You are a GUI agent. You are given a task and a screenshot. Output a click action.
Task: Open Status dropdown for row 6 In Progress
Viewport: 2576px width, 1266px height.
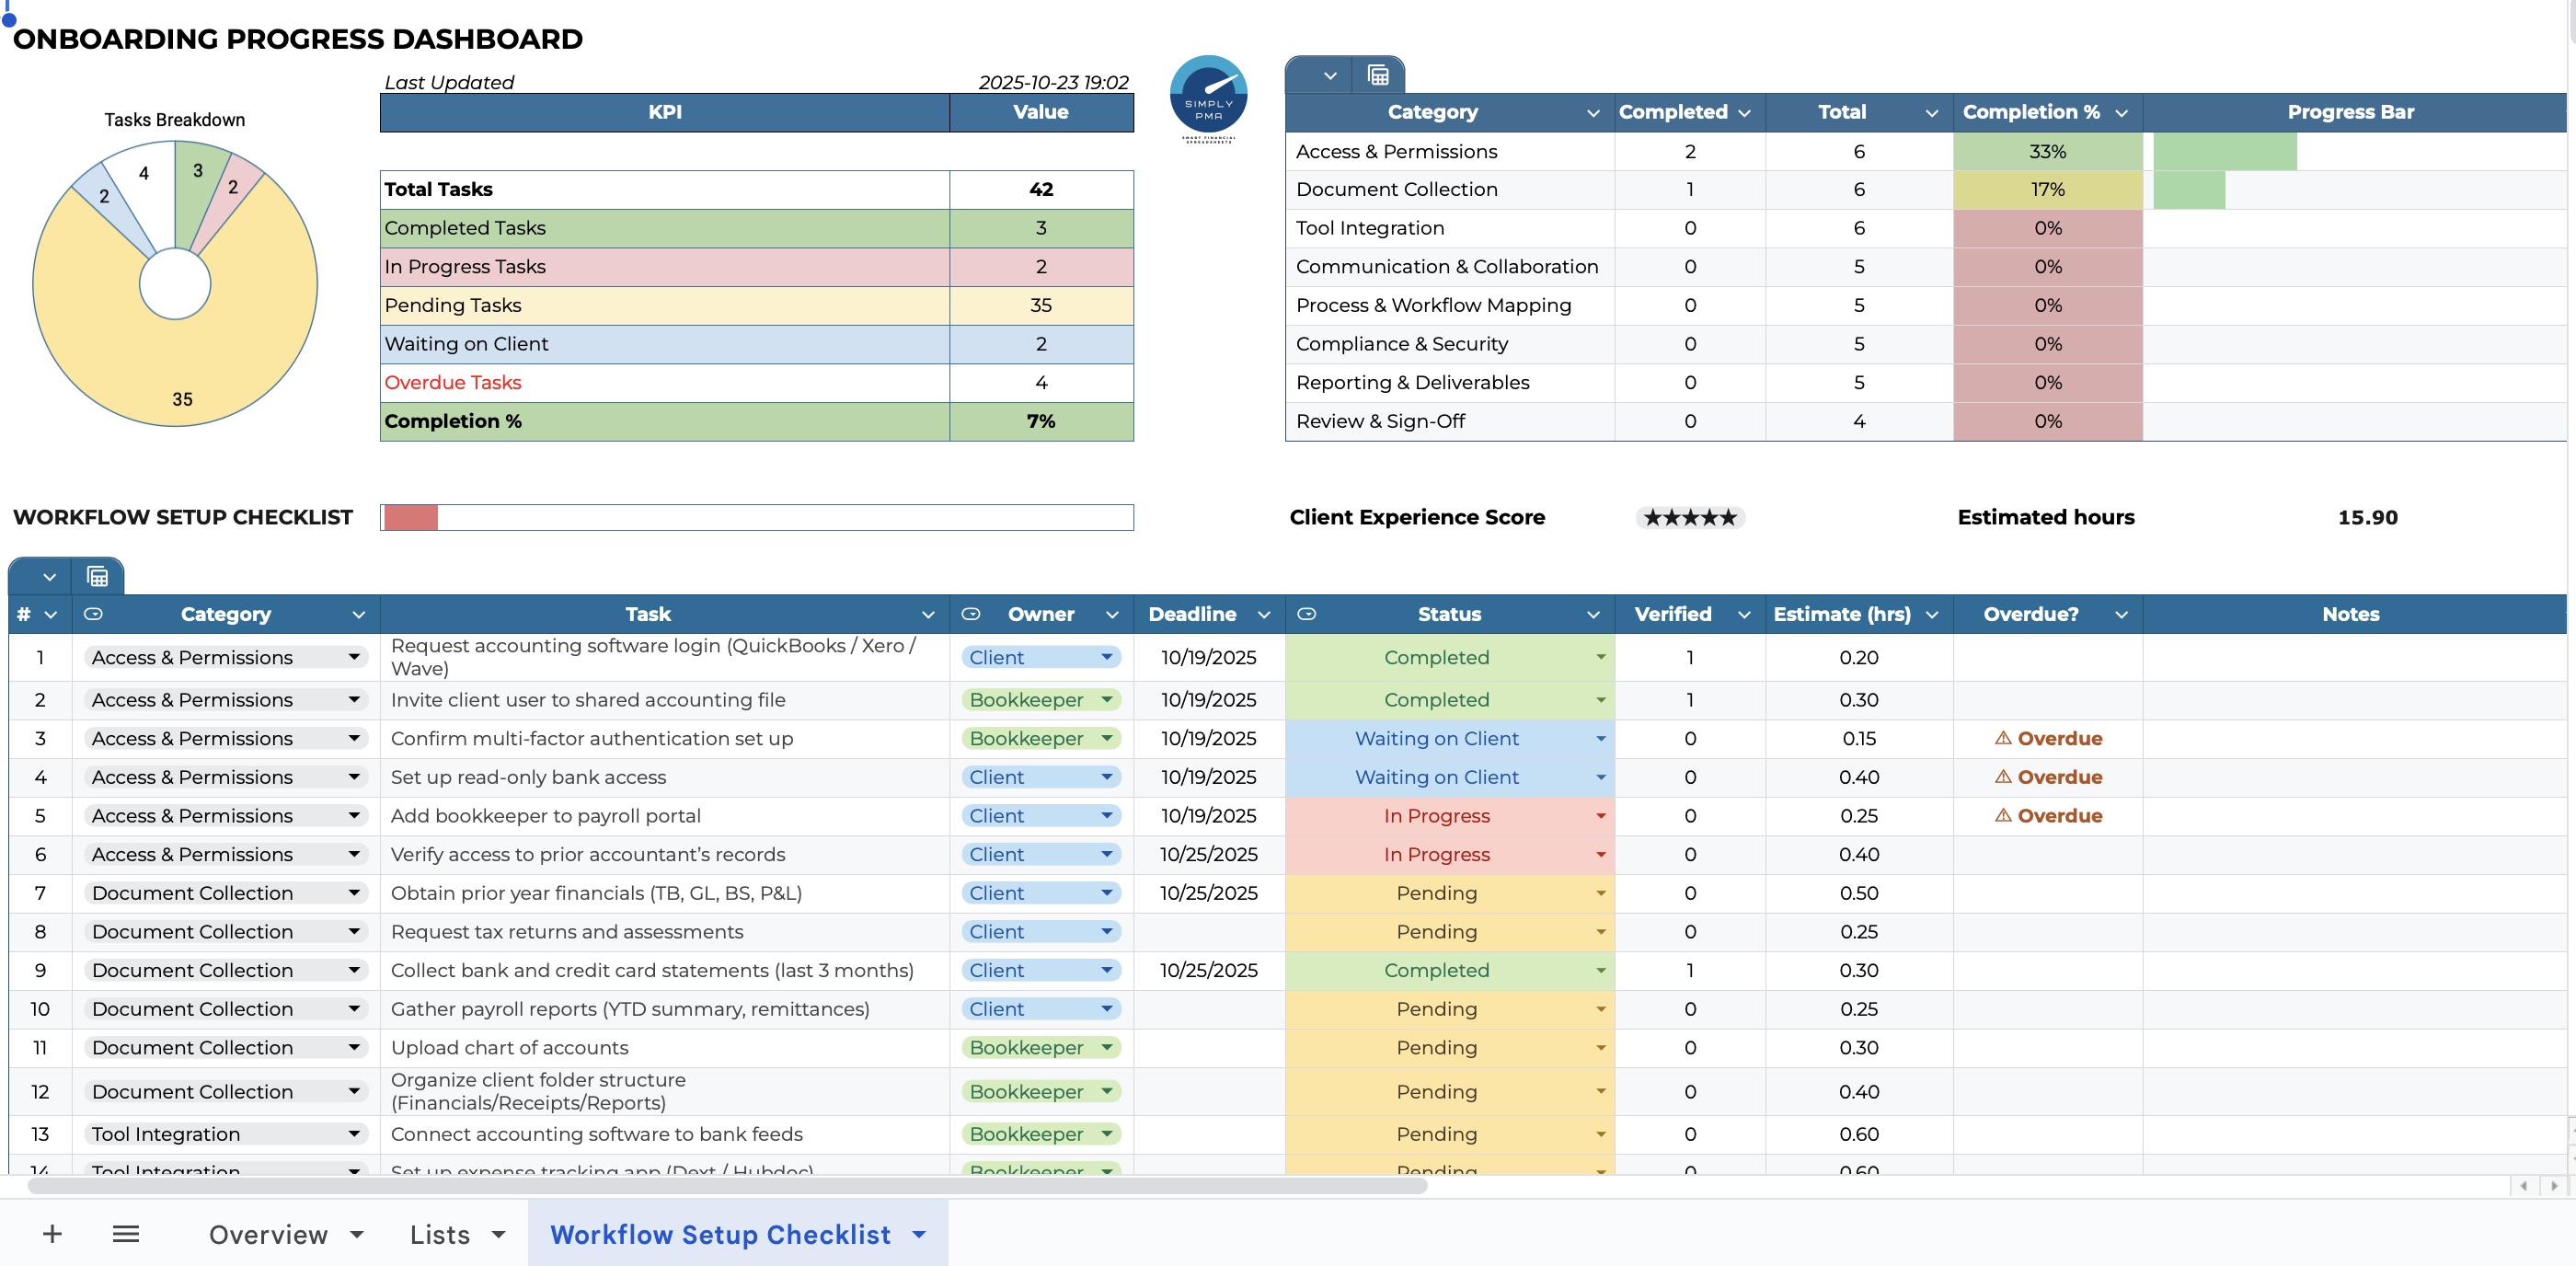[x=1601, y=855]
